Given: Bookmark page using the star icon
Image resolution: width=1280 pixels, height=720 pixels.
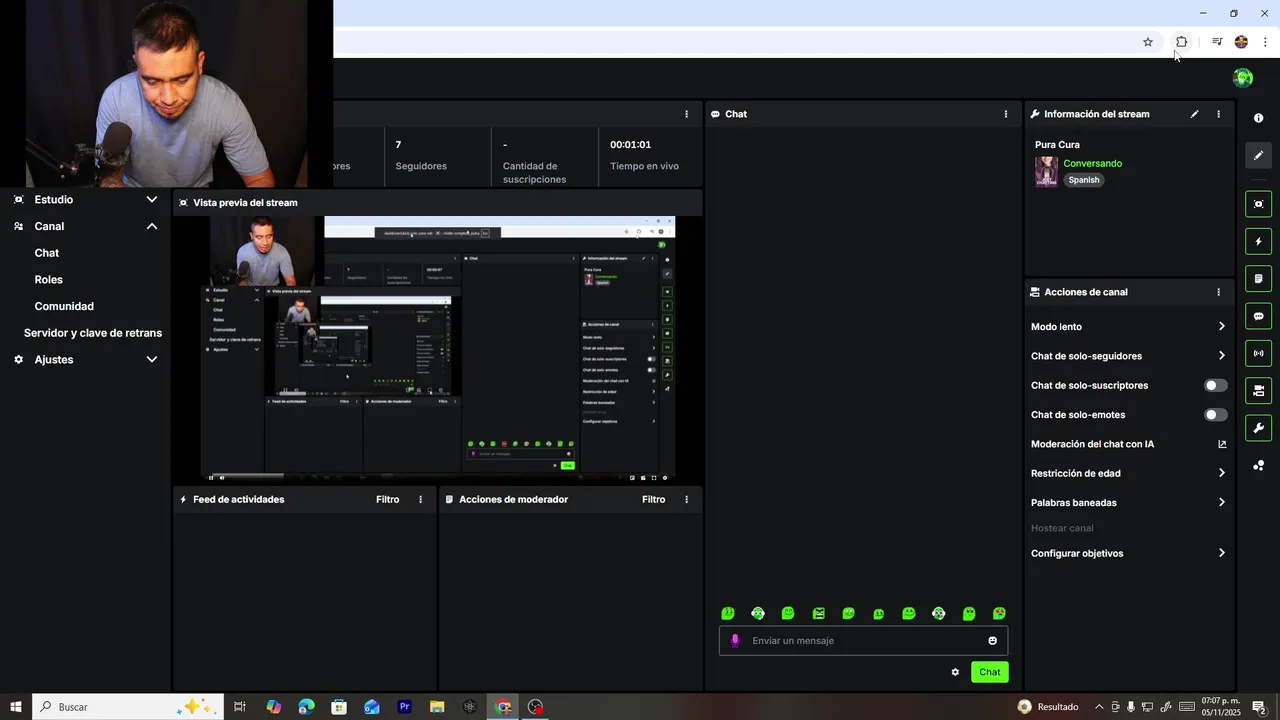Looking at the screenshot, I should pyautogui.click(x=1148, y=42).
